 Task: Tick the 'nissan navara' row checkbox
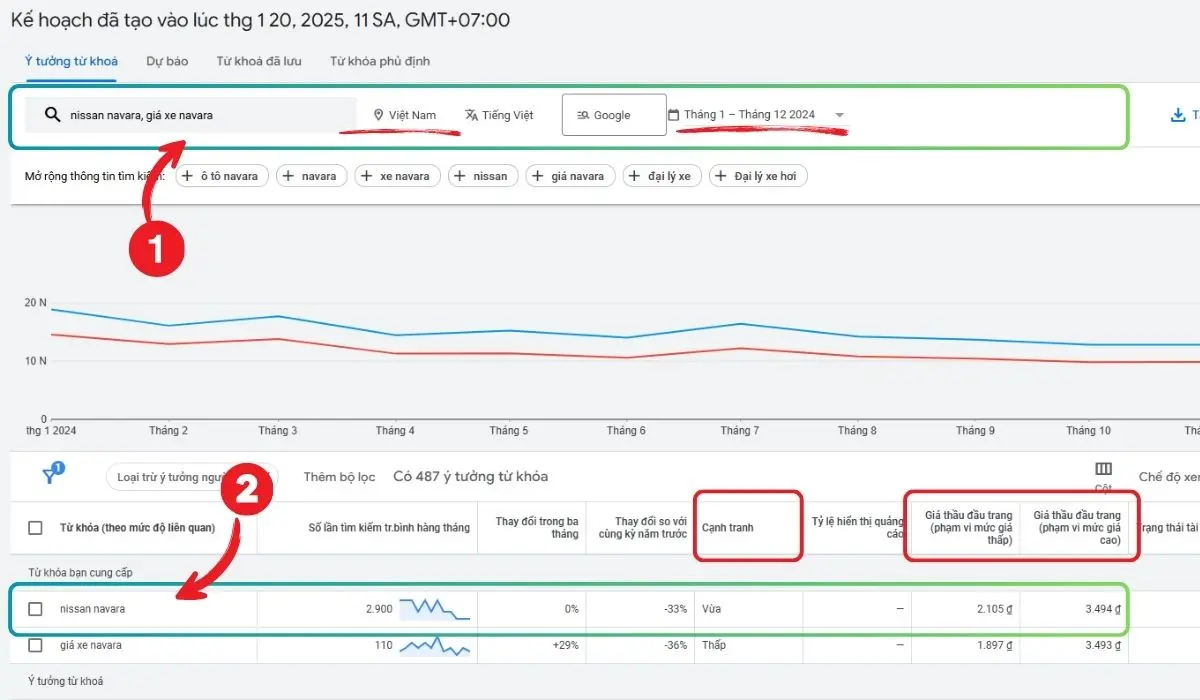[x=36, y=608]
